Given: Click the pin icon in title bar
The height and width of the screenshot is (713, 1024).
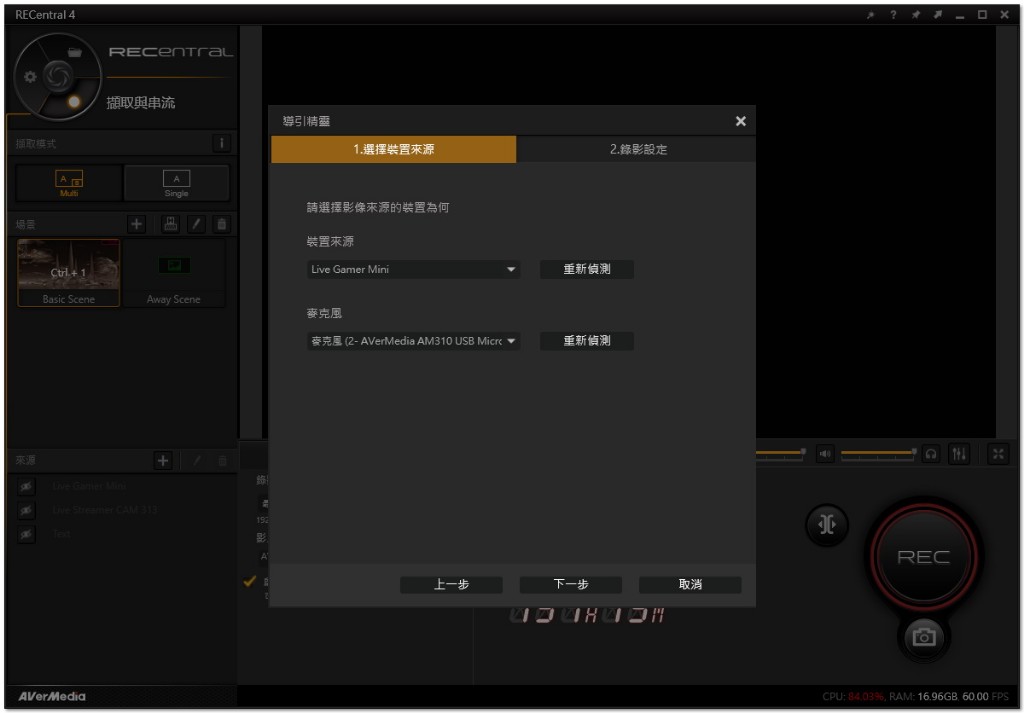Looking at the screenshot, I should point(916,14).
